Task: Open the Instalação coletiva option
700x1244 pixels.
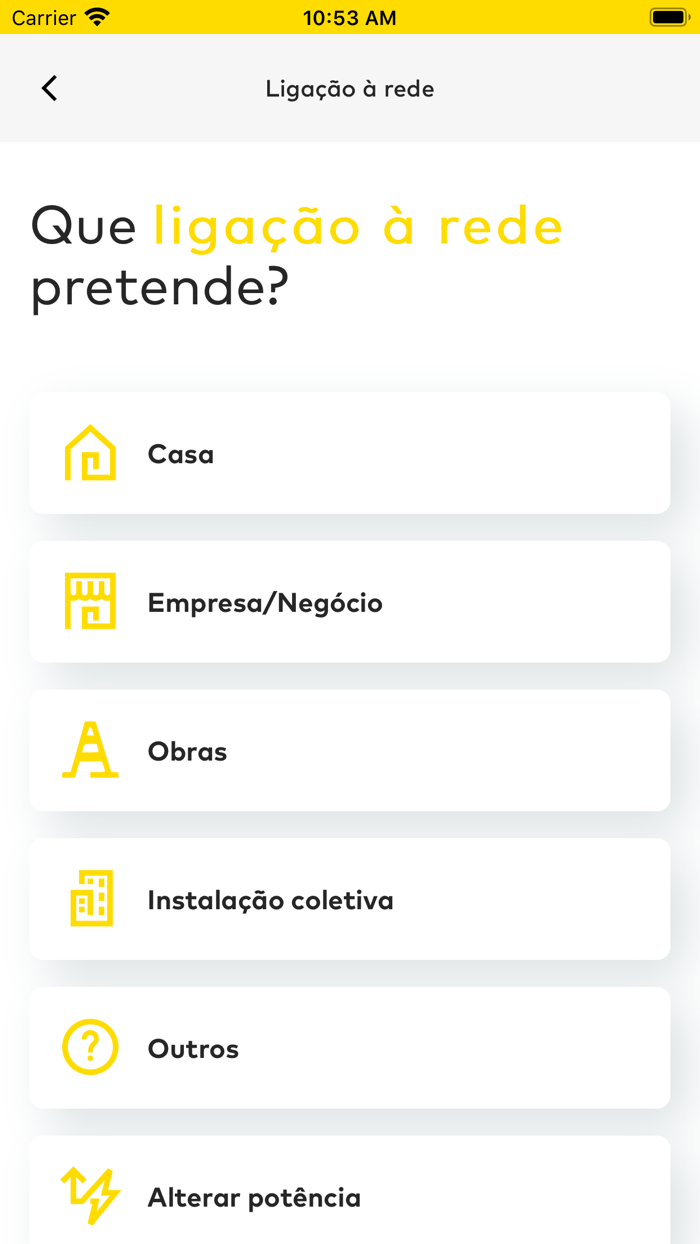Action: [x=350, y=899]
